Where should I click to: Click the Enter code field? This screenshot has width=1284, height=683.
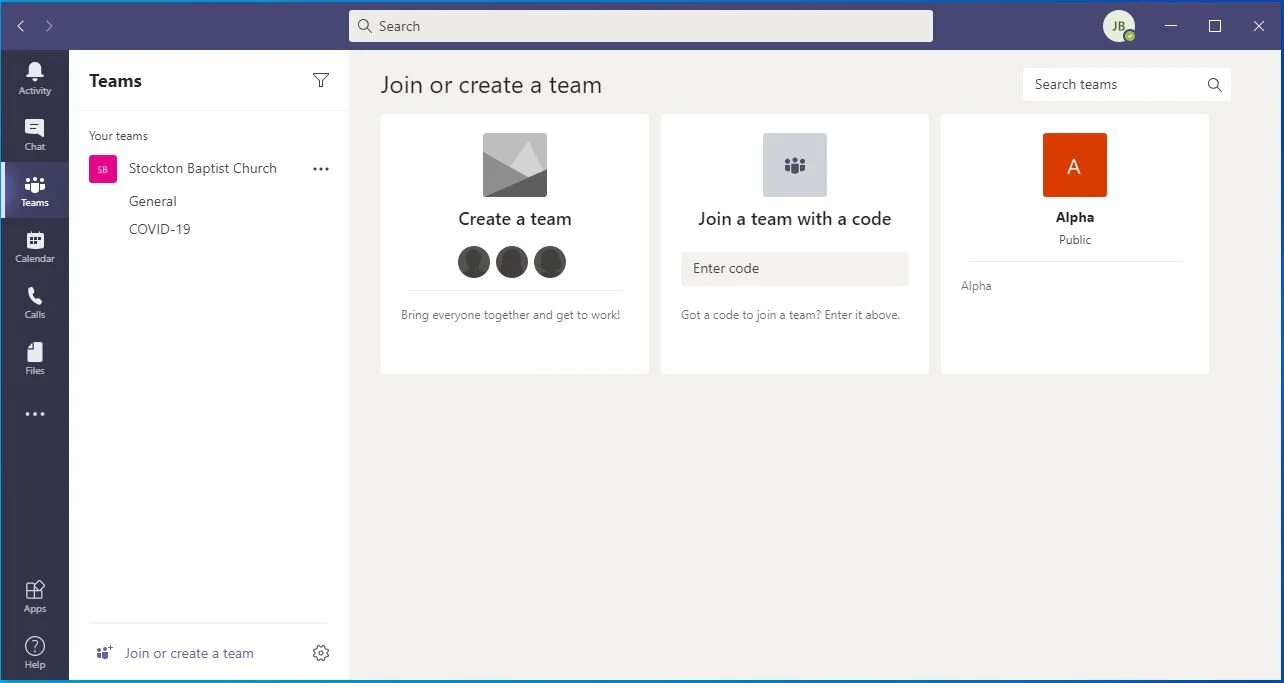795,269
